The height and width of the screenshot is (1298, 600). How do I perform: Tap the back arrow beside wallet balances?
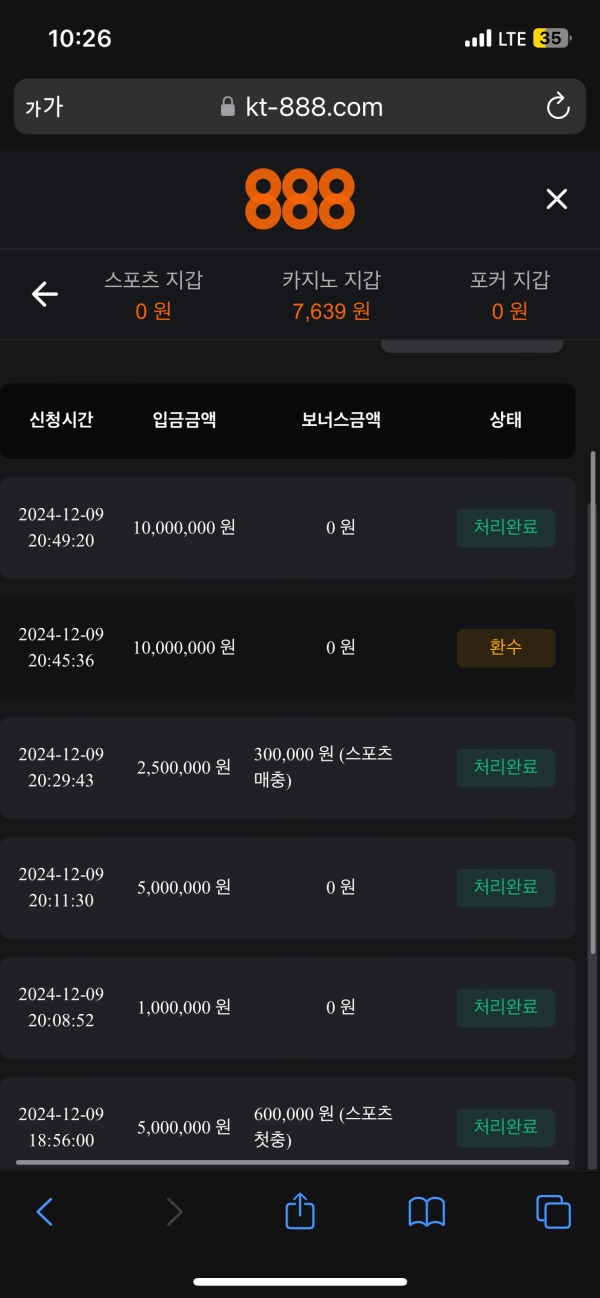[x=44, y=294]
